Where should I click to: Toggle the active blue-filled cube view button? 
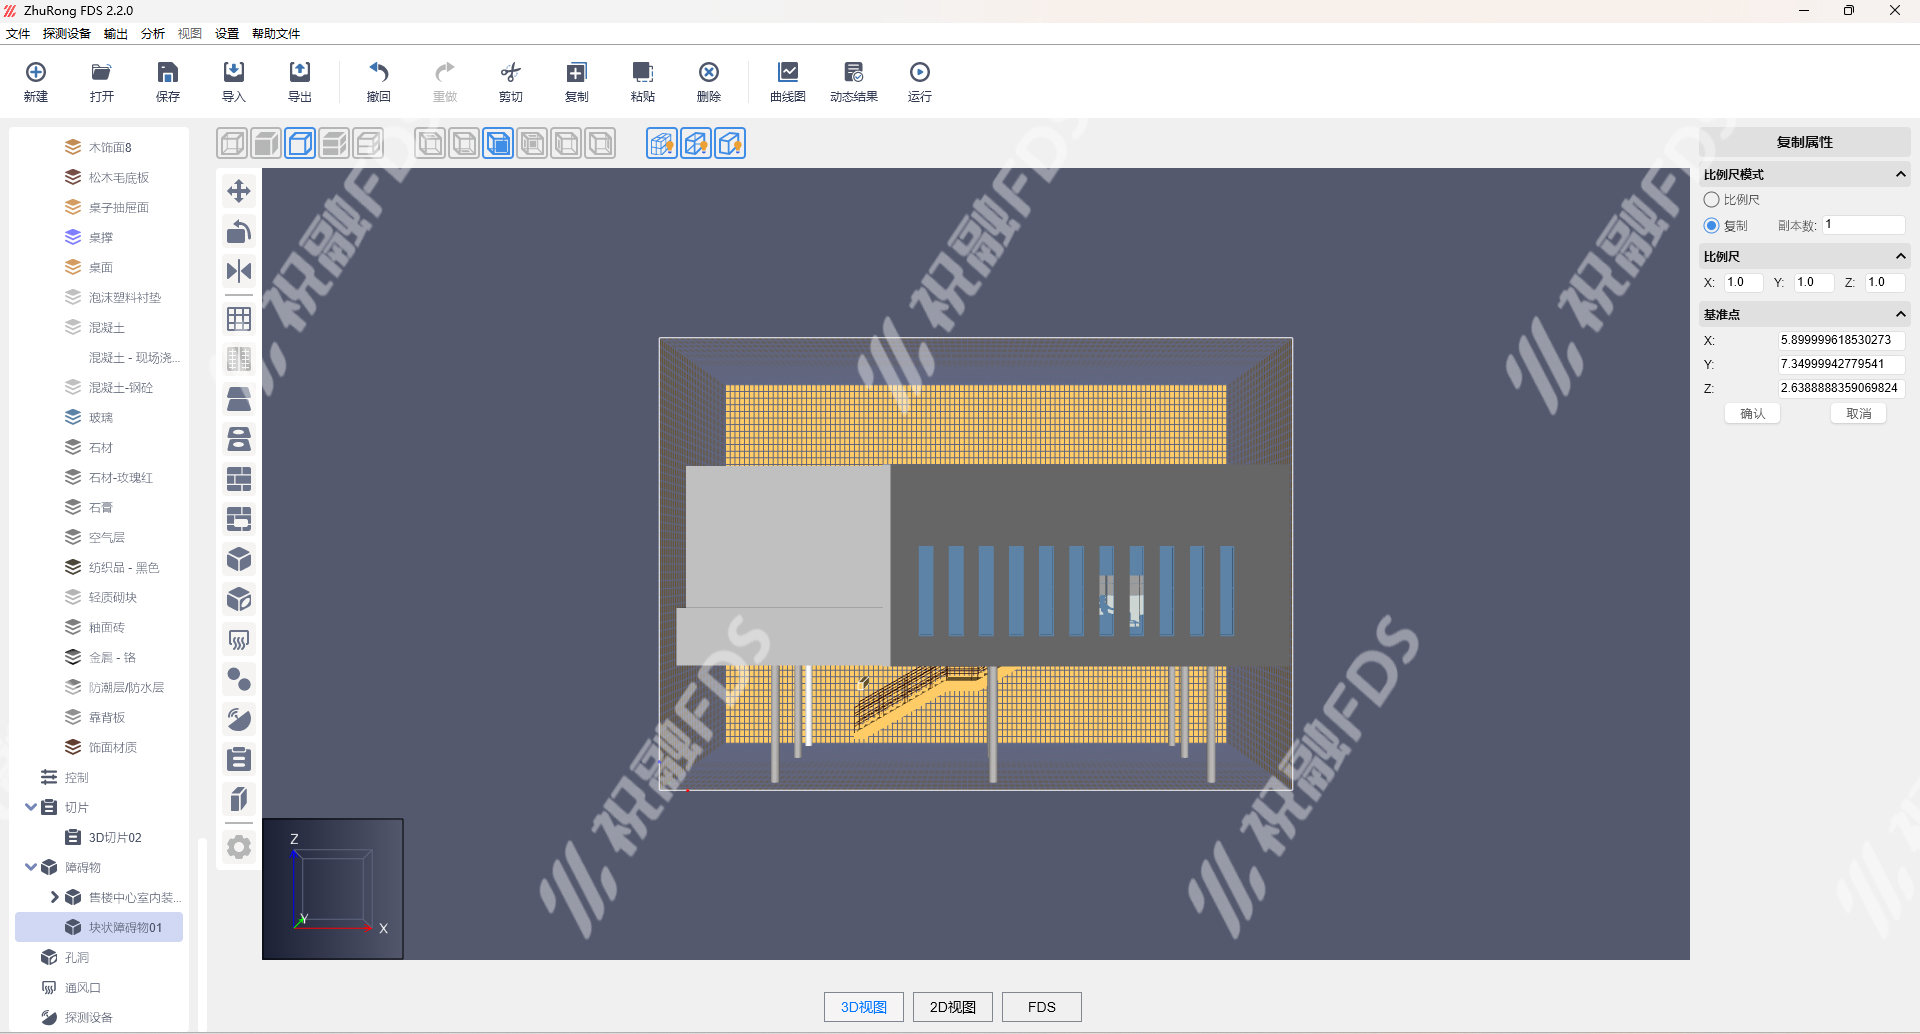pos(498,144)
